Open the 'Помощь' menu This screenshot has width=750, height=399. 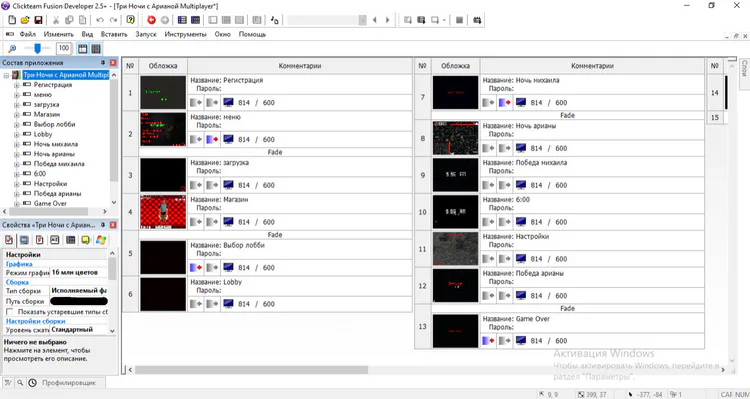[x=253, y=34]
